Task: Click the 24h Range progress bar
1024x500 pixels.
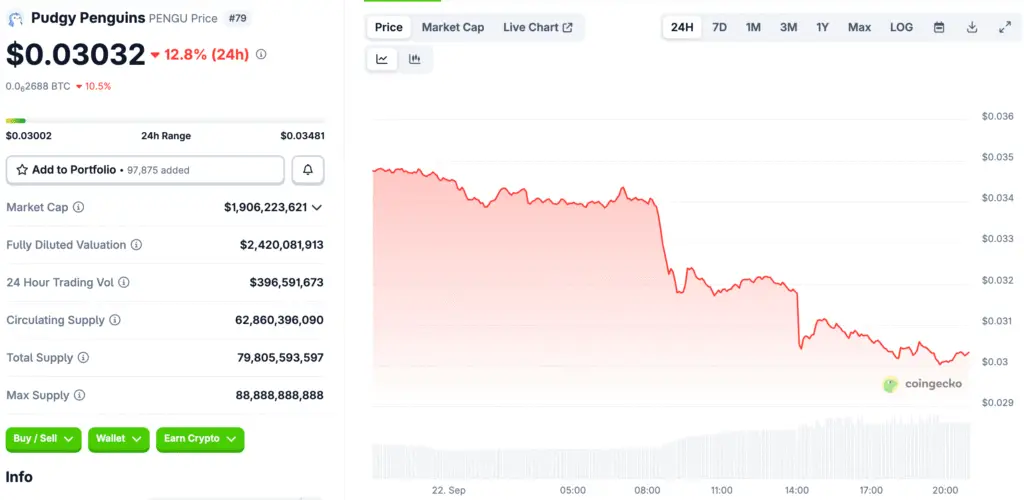Action: tap(165, 121)
